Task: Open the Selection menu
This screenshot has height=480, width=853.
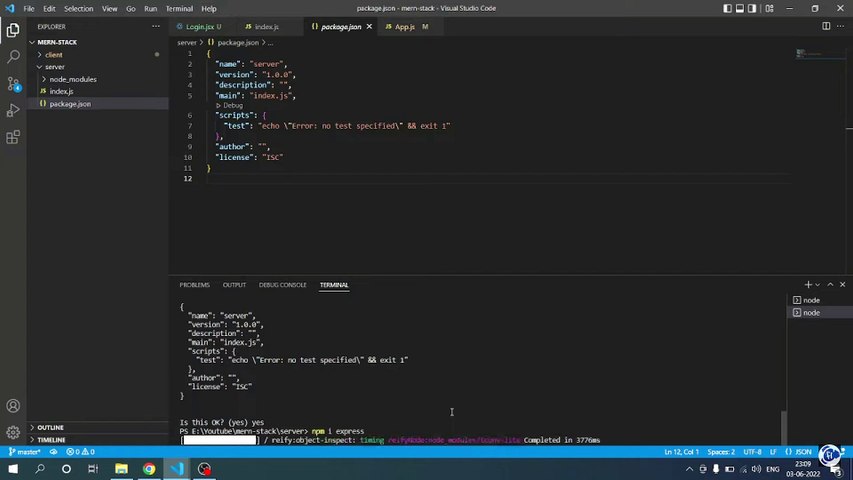Action: (78, 9)
